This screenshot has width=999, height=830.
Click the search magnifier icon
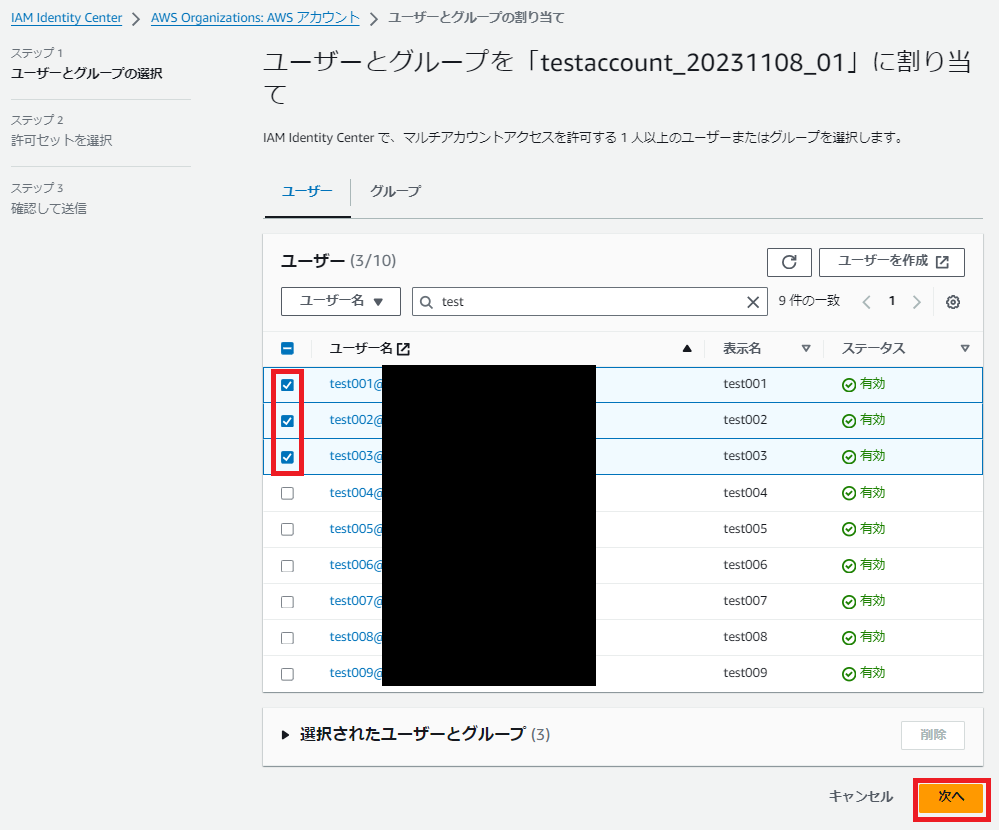pyautogui.click(x=426, y=302)
